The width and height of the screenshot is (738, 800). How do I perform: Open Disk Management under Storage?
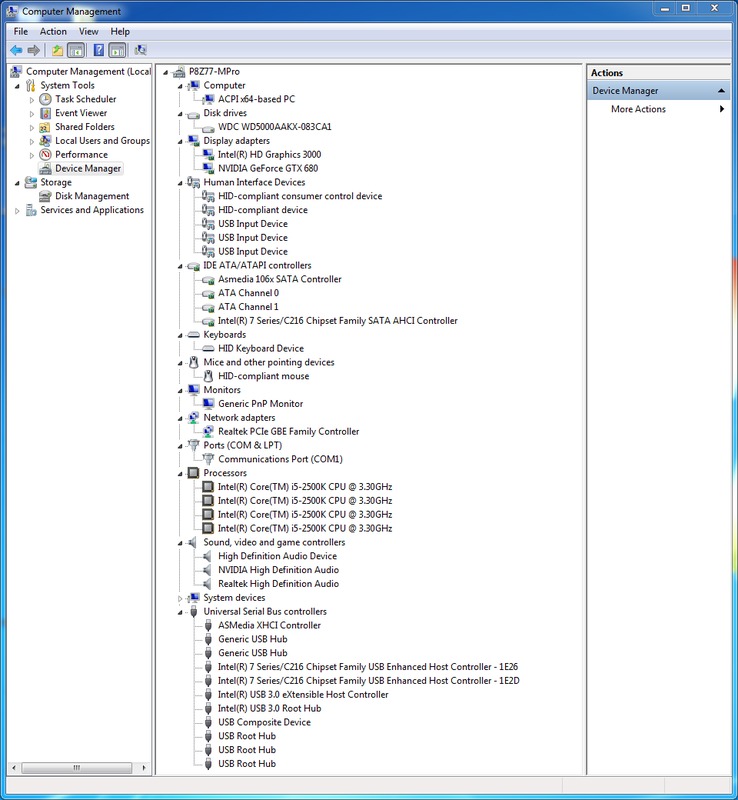tap(92, 196)
